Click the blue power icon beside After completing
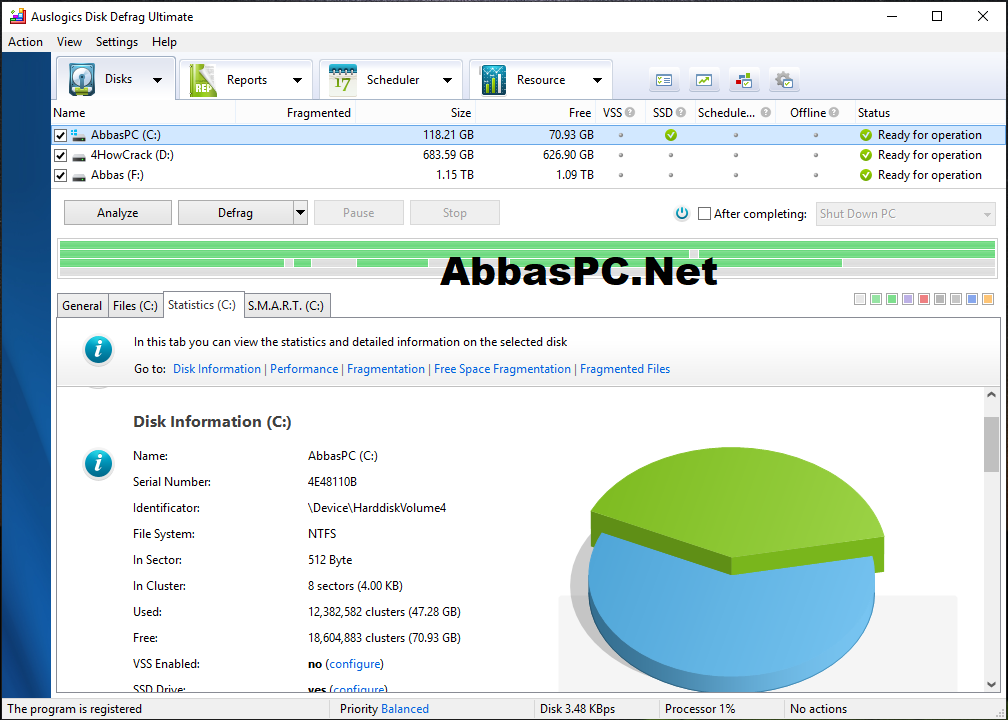 682,213
